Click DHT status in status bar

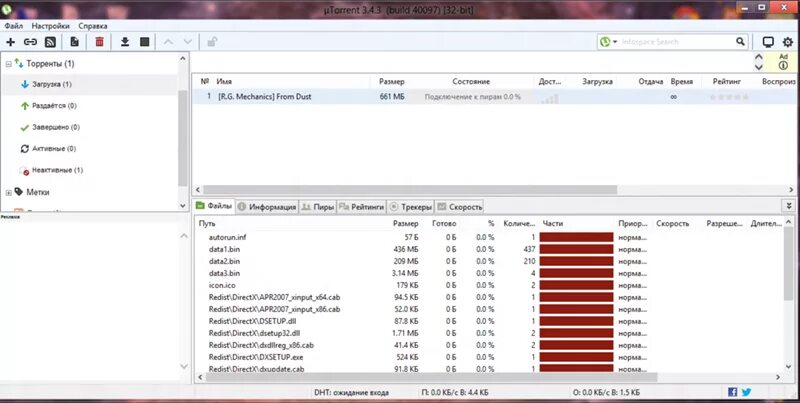351,392
